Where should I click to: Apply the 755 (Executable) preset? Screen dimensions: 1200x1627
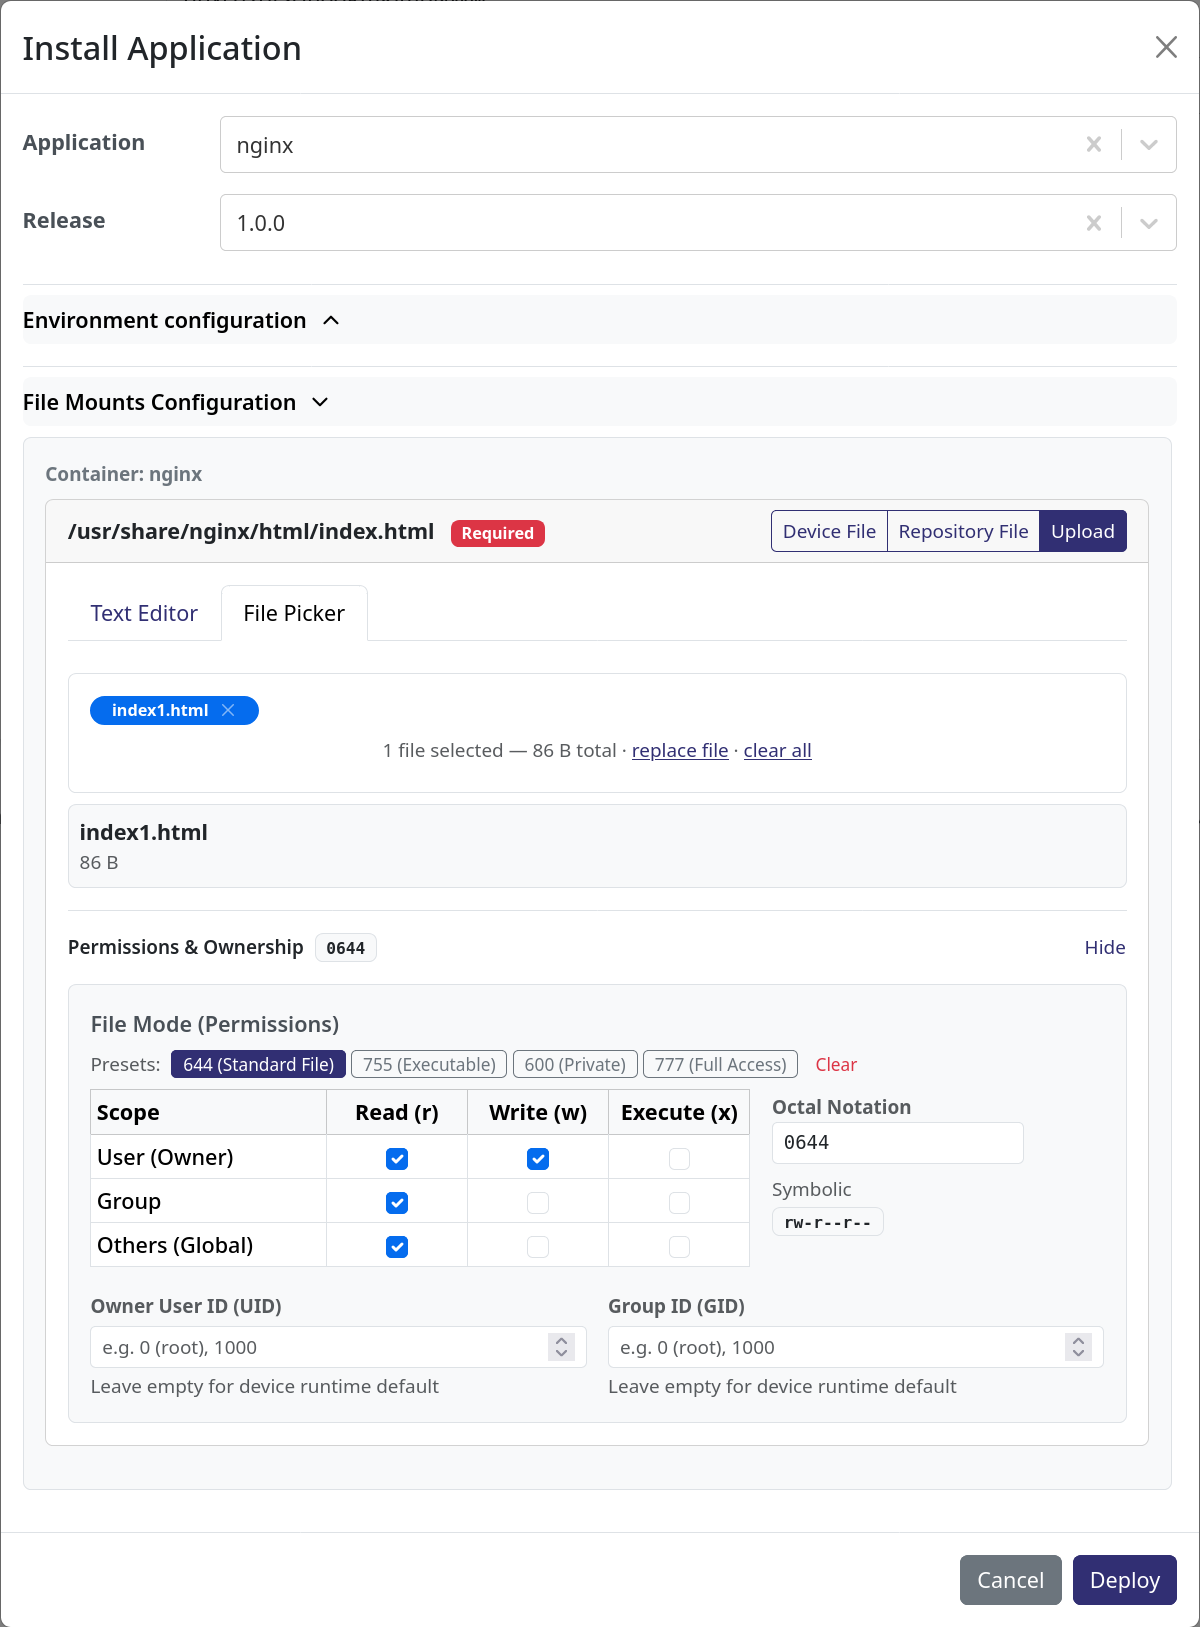(x=429, y=1064)
